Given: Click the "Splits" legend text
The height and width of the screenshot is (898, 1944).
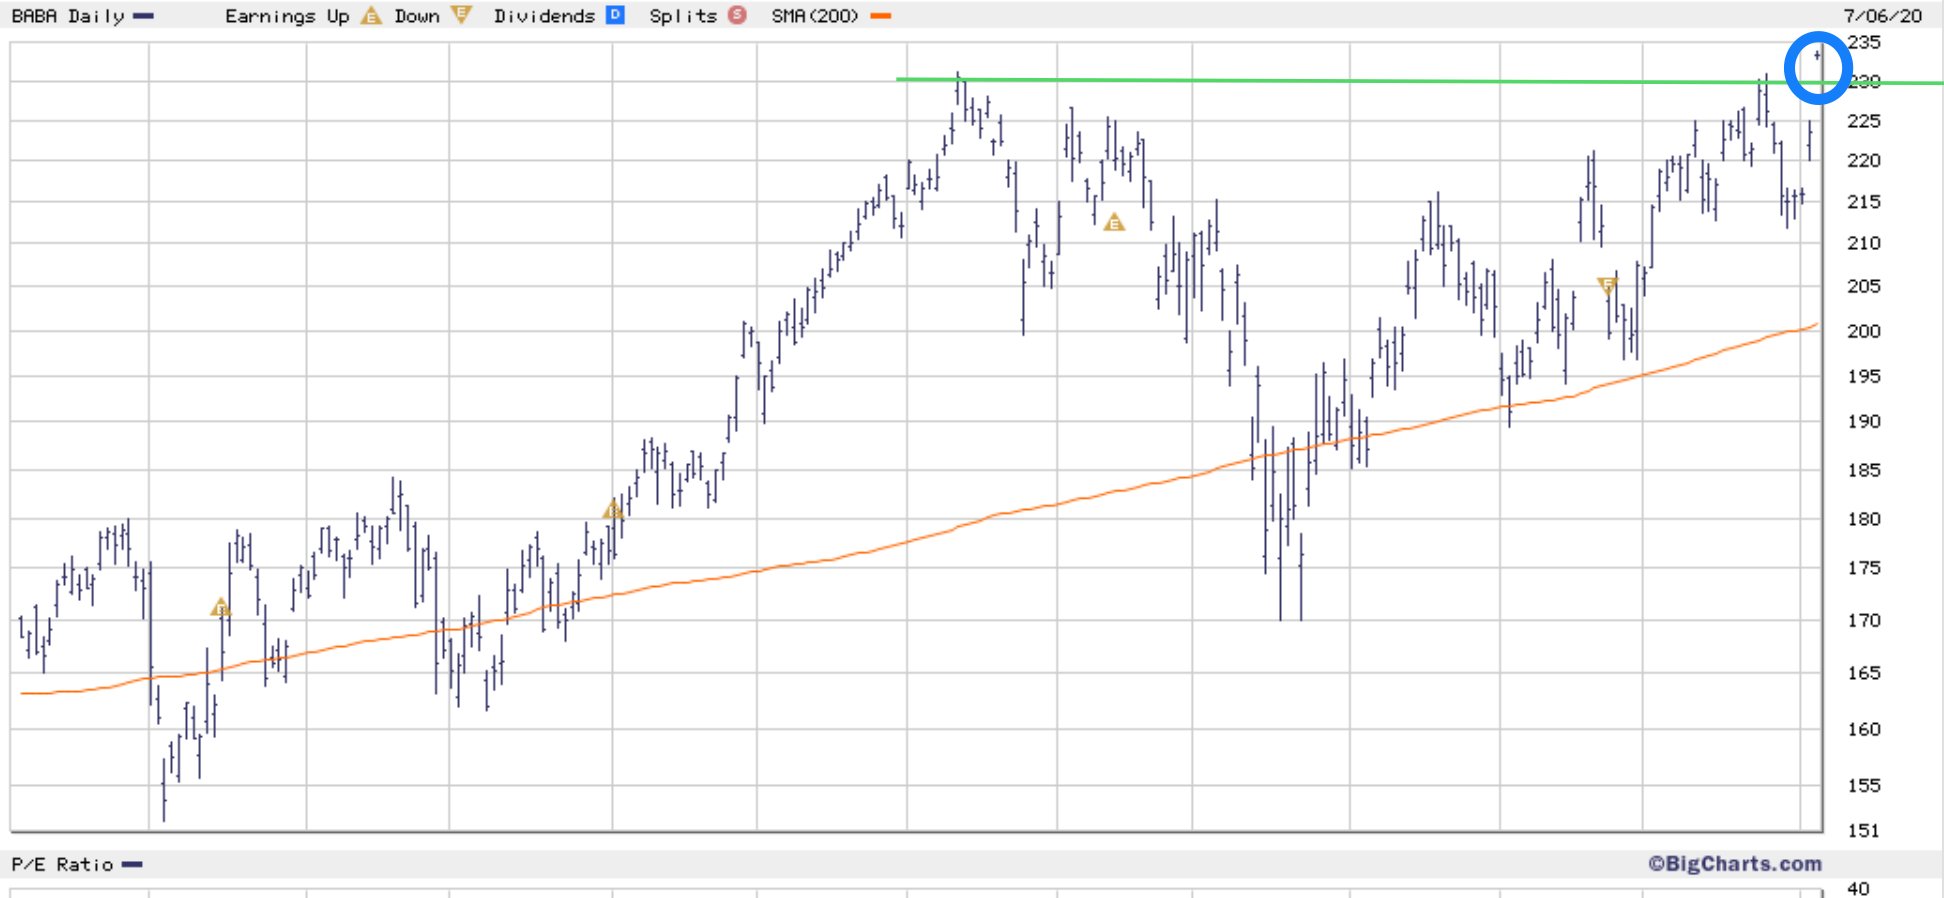Looking at the screenshot, I should (x=683, y=16).
